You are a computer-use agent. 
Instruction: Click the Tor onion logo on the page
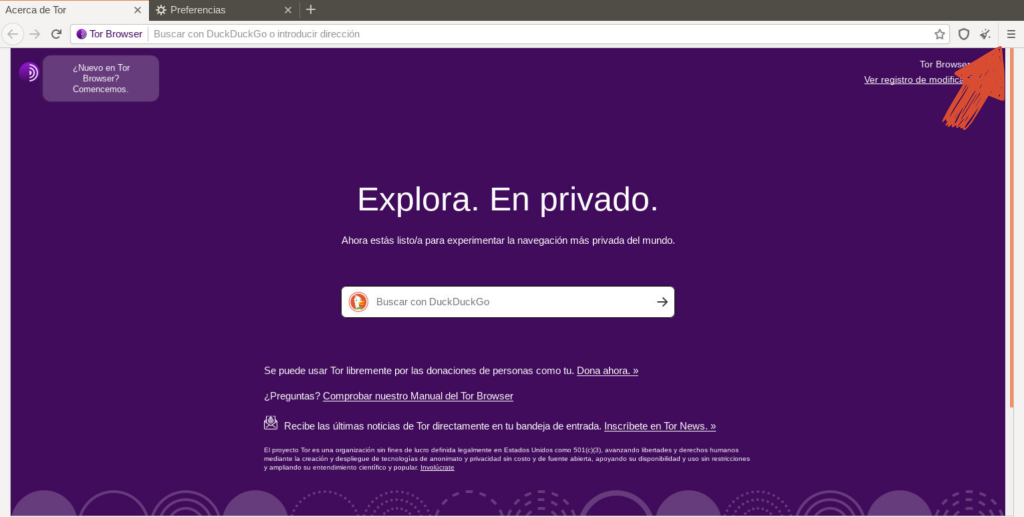[29, 72]
